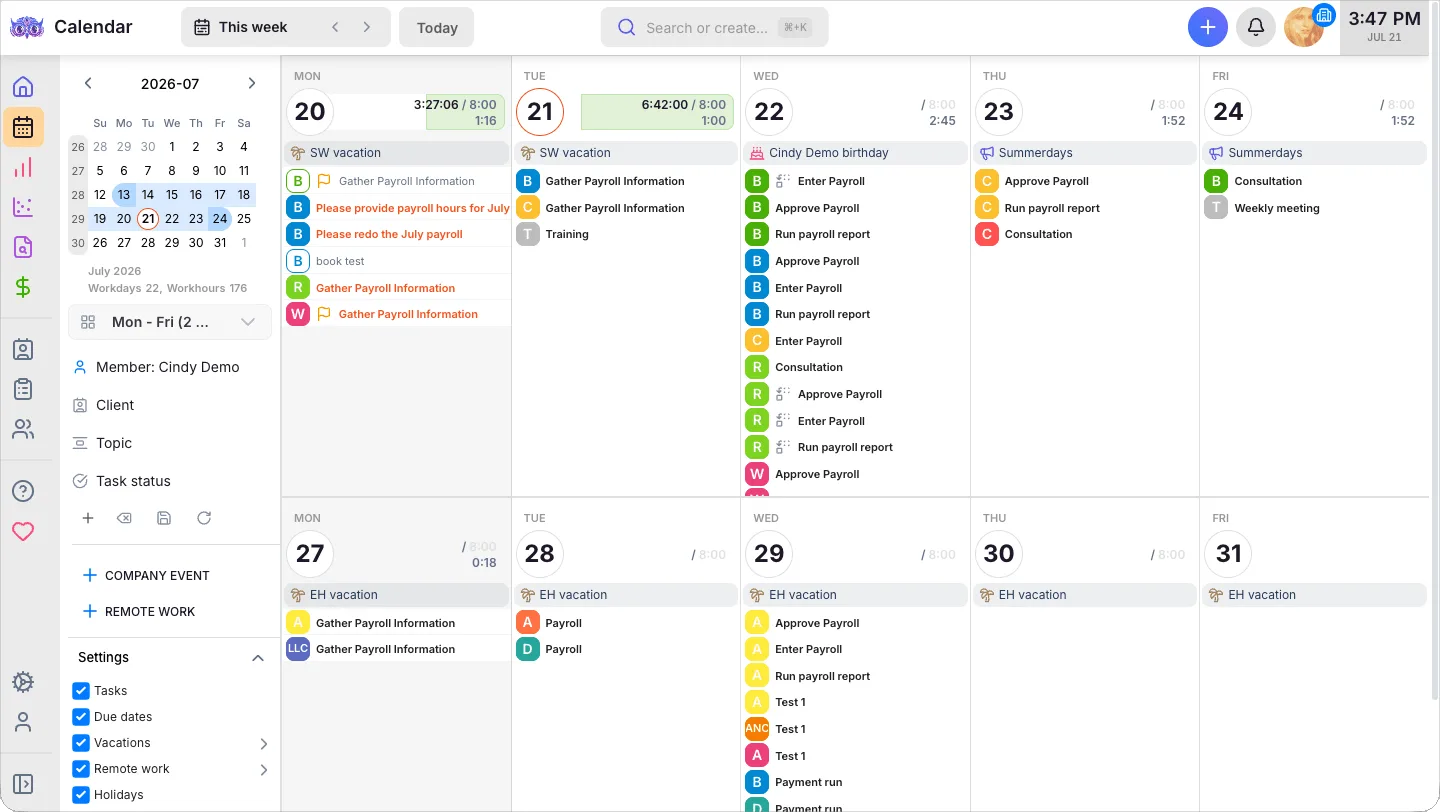Open the settings gear icon in sidebar
Screen dimensions: 1440x812
pyautogui.click(x=23, y=682)
